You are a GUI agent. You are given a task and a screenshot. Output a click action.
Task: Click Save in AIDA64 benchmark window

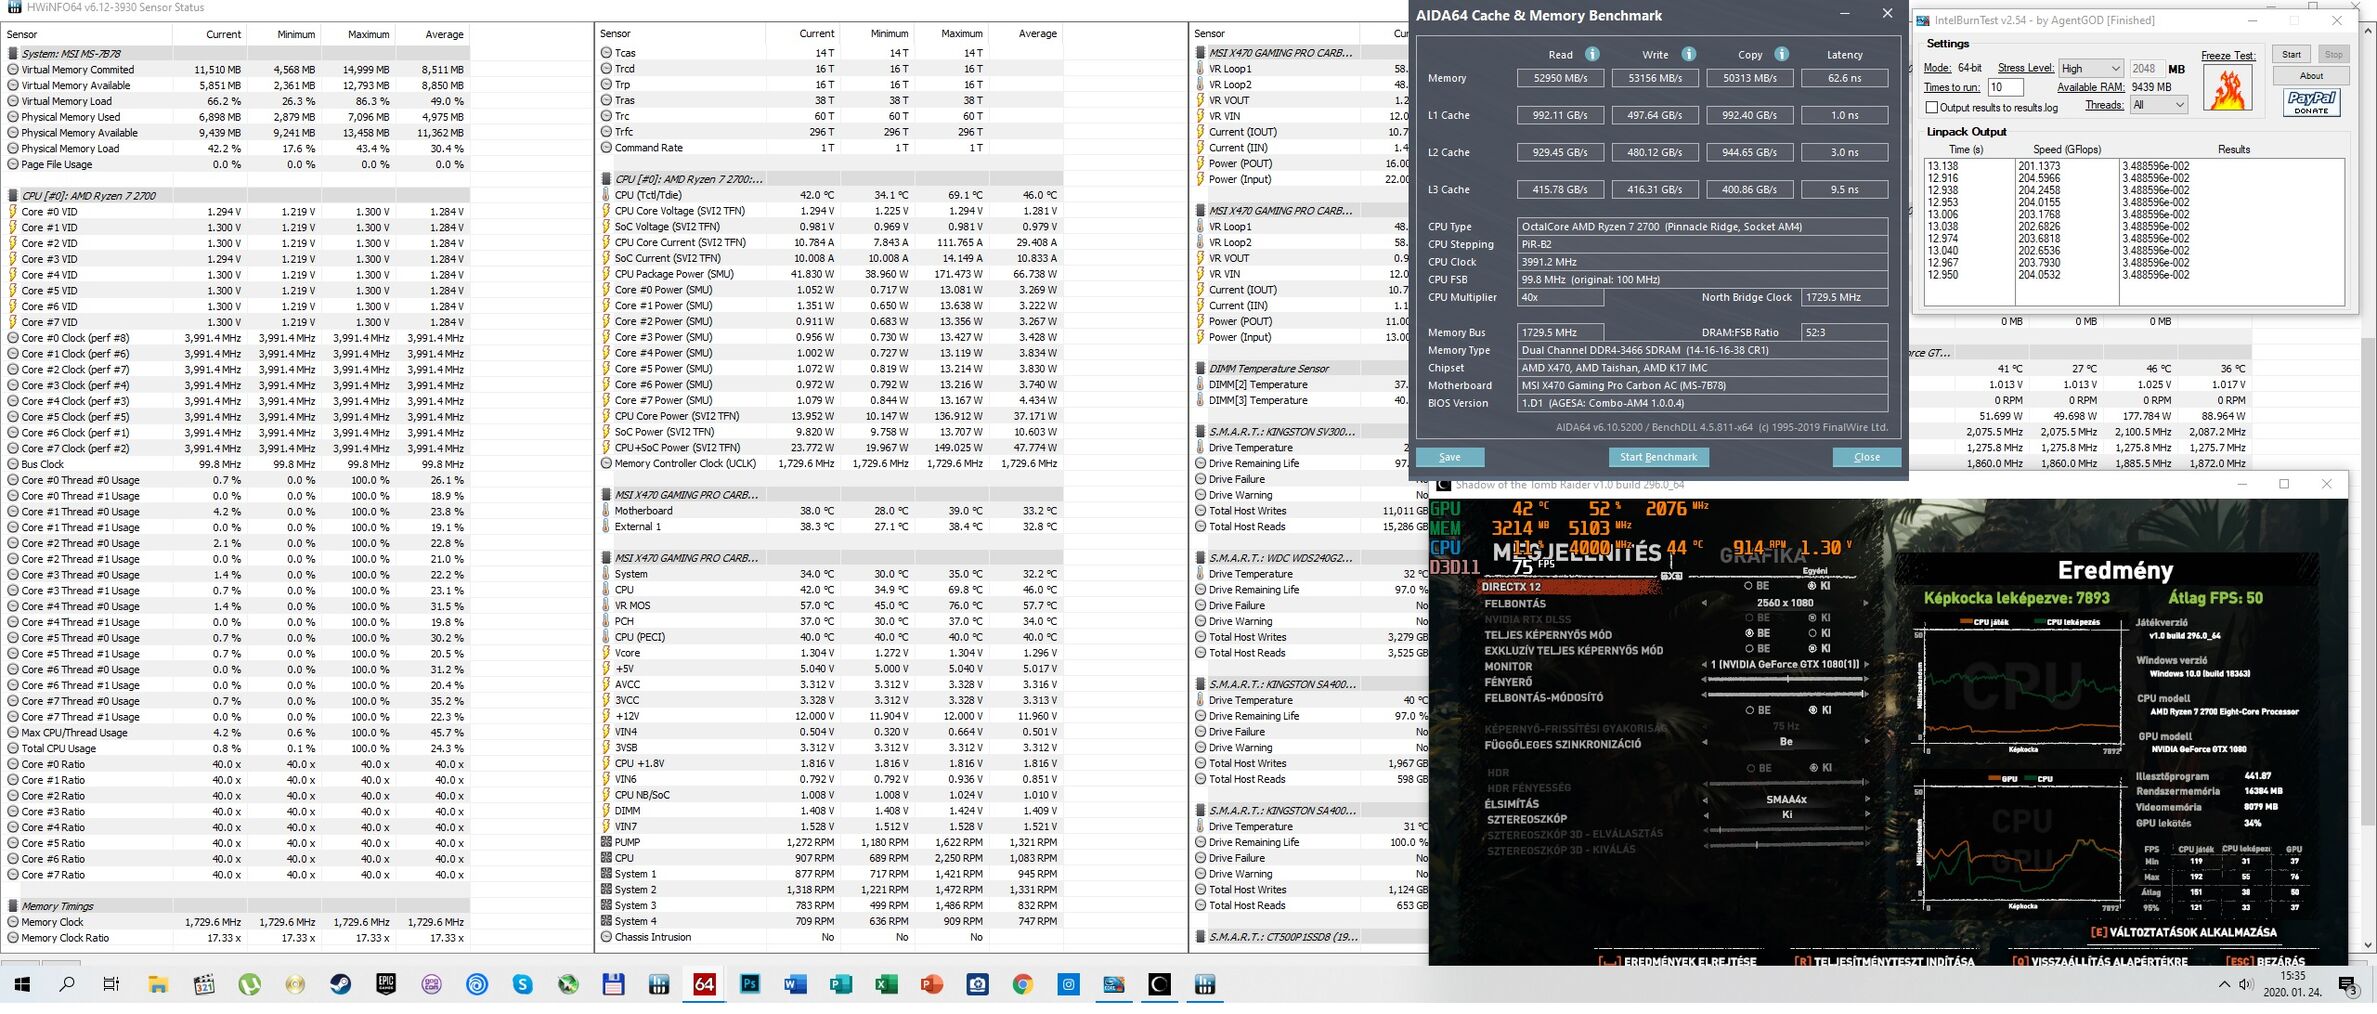click(x=1449, y=457)
